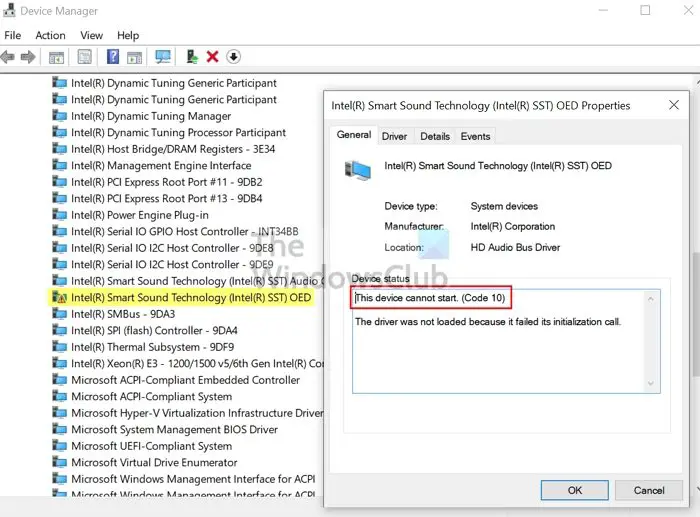Click the Action pane toolbar icon
The image size is (700, 517).
pyautogui.click(x=134, y=57)
